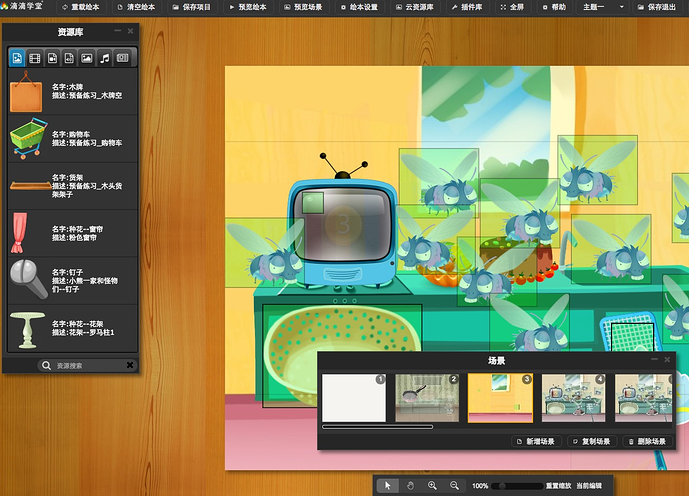The height and width of the screenshot is (496, 689).
Task: Select the 货架 shelf resource
Action: tap(73, 186)
